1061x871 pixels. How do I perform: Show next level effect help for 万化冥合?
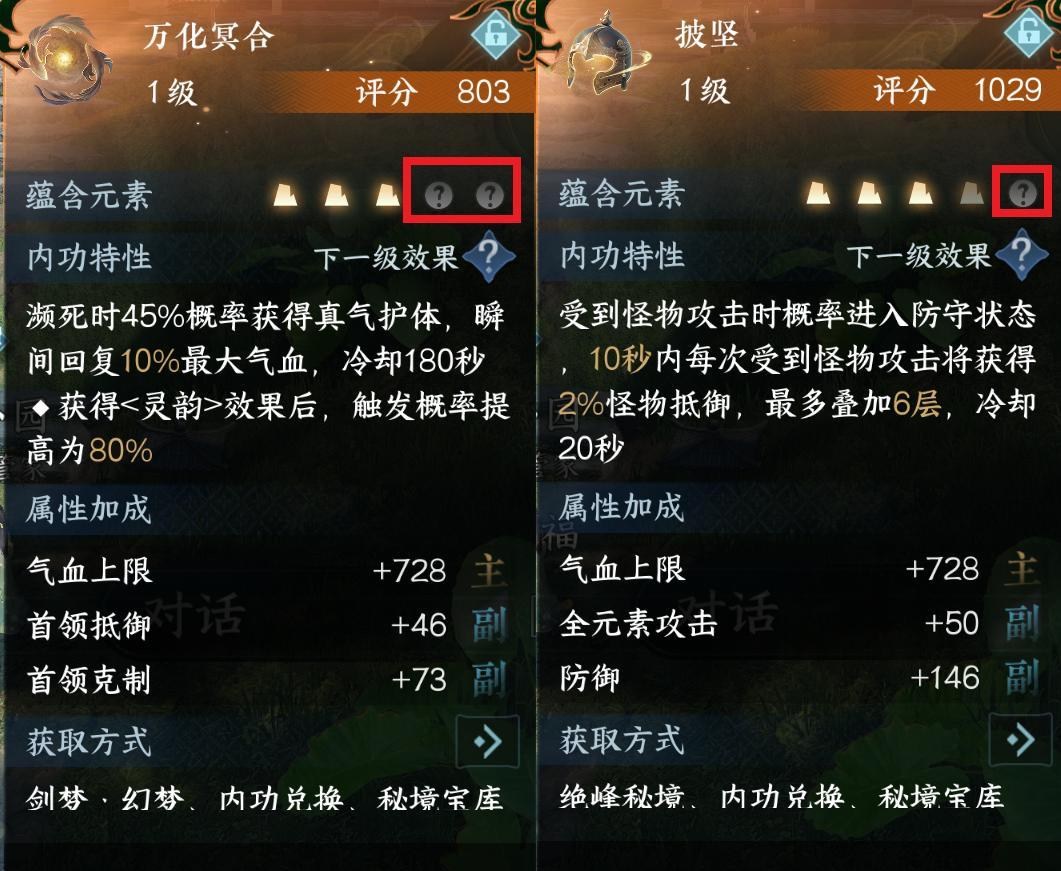click(490, 256)
